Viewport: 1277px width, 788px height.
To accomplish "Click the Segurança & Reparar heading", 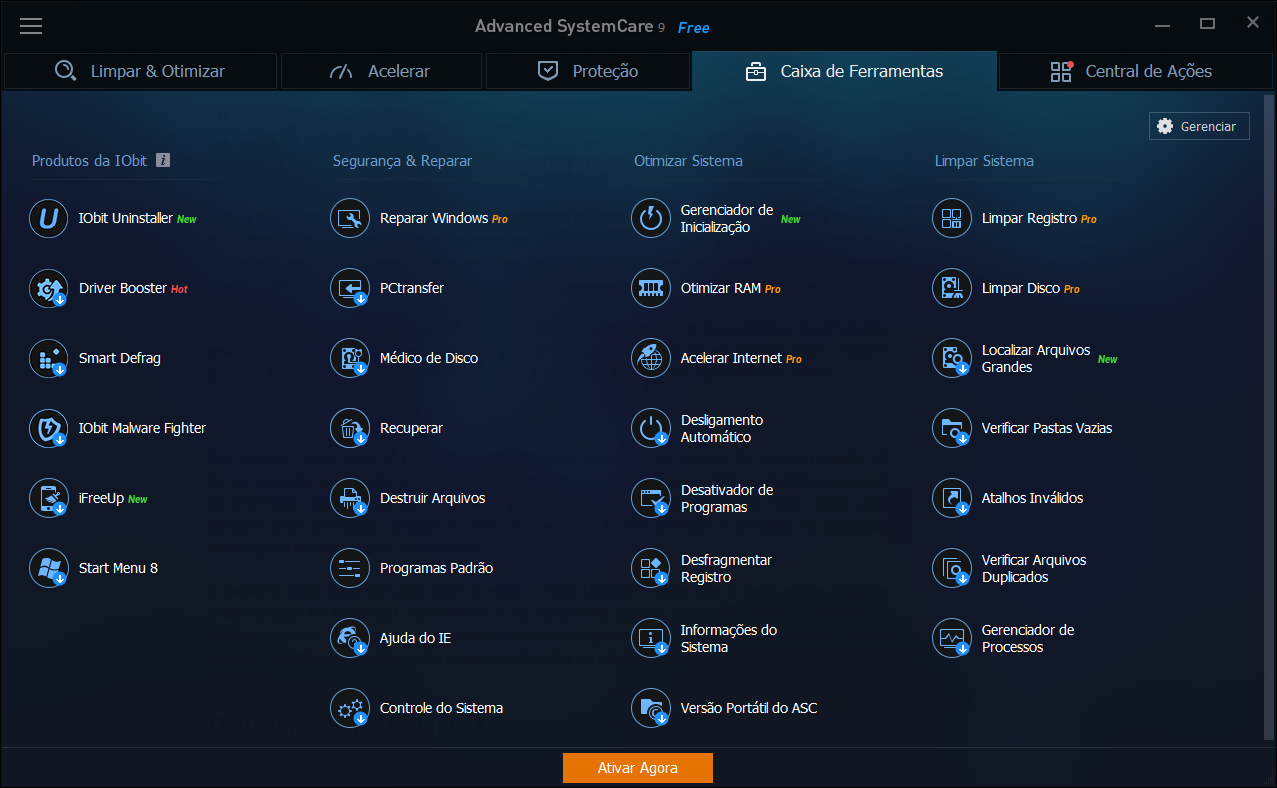I will pos(402,160).
